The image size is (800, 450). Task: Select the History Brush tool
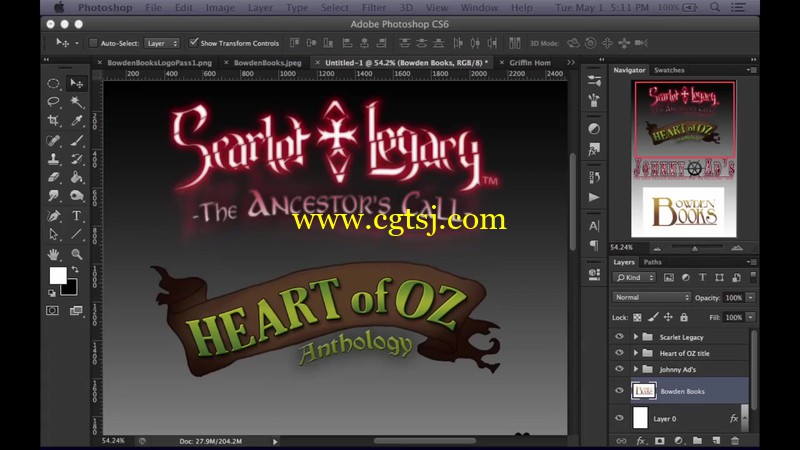tap(77, 159)
